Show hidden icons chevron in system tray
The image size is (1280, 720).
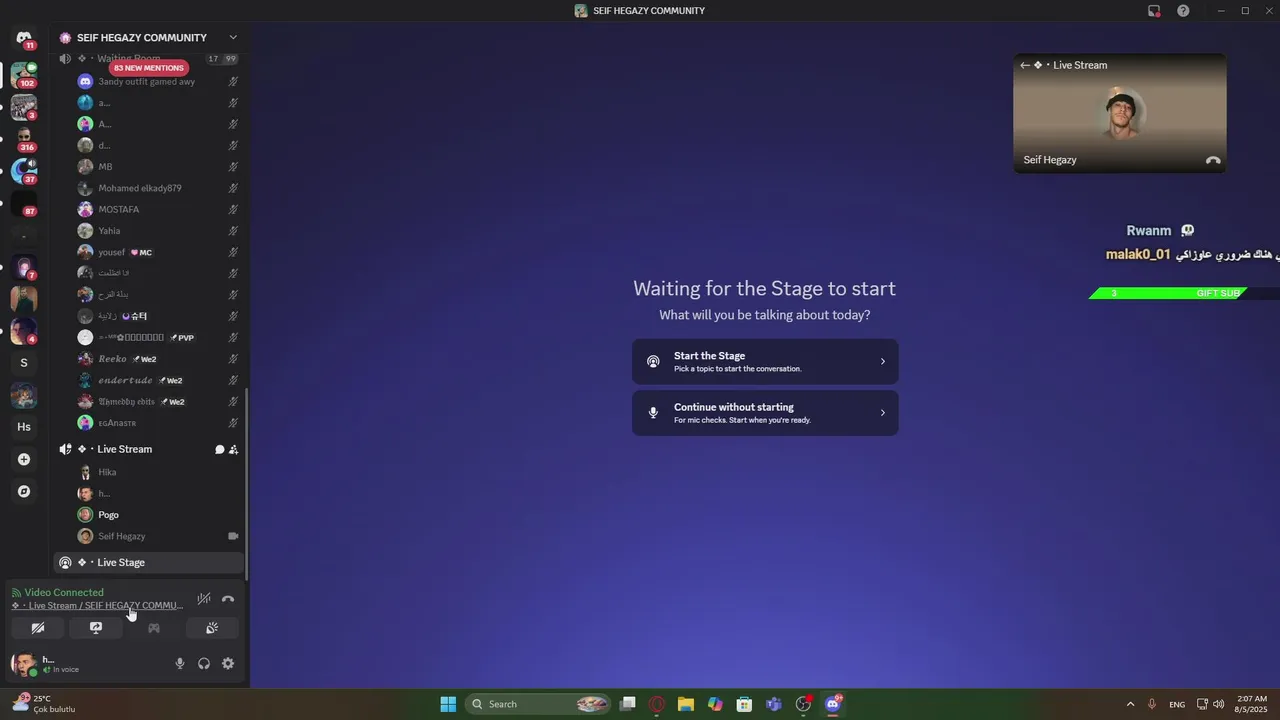[x=1130, y=704]
